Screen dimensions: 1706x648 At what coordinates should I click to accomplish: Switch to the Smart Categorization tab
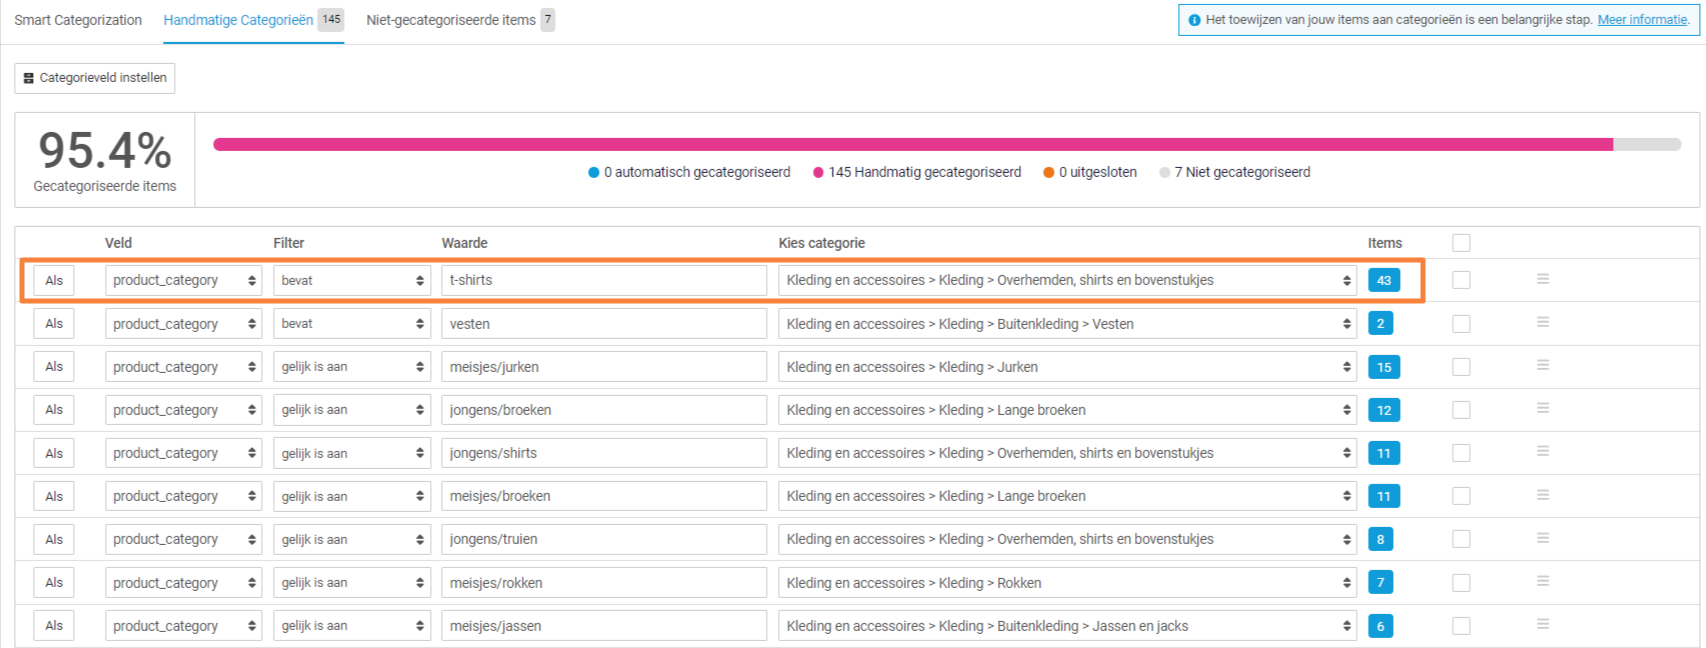(78, 20)
